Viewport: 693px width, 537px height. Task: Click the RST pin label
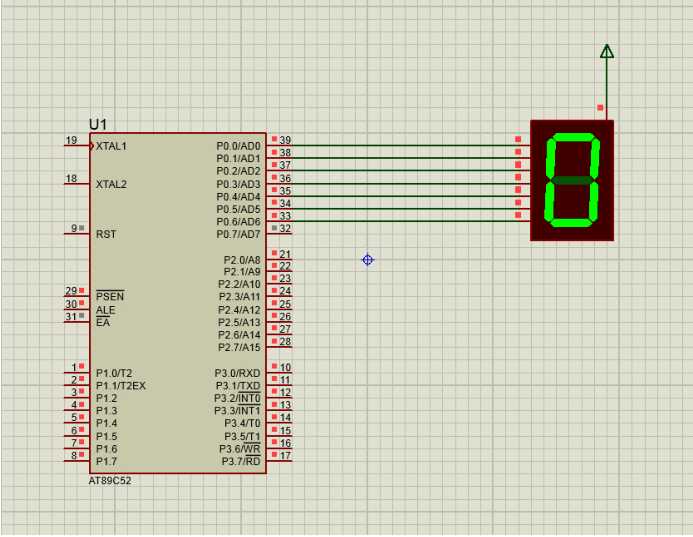[x=106, y=234]
